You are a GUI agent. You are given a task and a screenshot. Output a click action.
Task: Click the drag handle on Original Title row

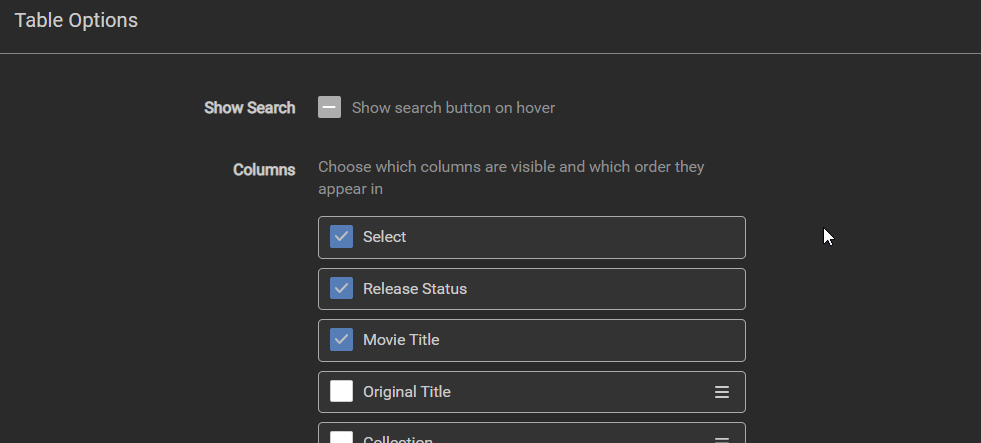722,392
